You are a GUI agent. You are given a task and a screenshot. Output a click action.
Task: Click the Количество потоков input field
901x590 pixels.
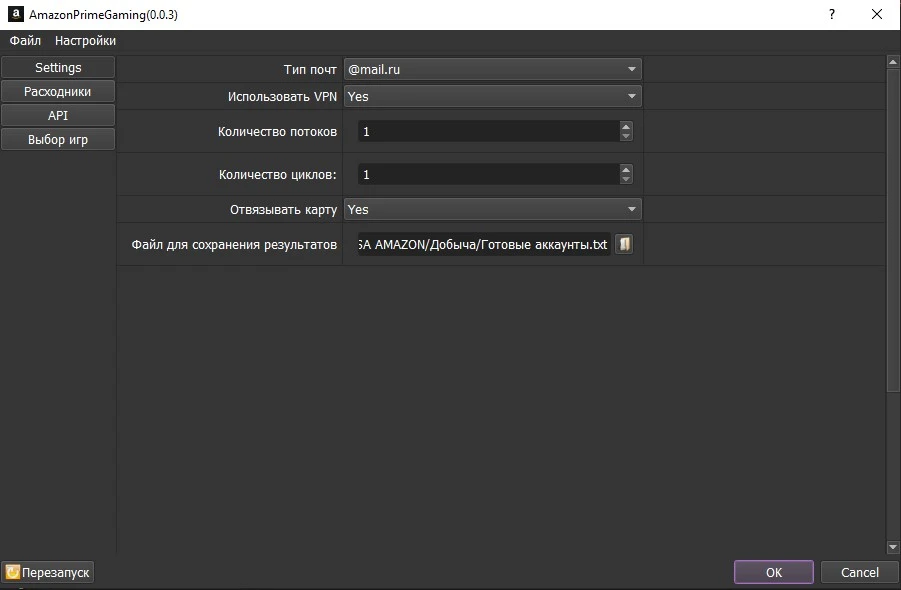coord(488,132)
